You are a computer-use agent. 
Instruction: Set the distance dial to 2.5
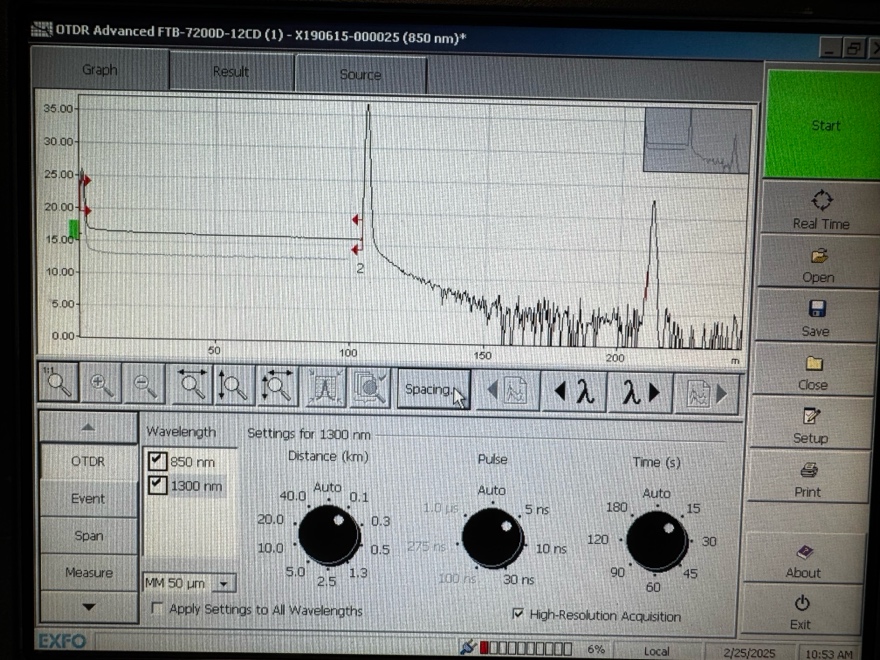(326, 581)
